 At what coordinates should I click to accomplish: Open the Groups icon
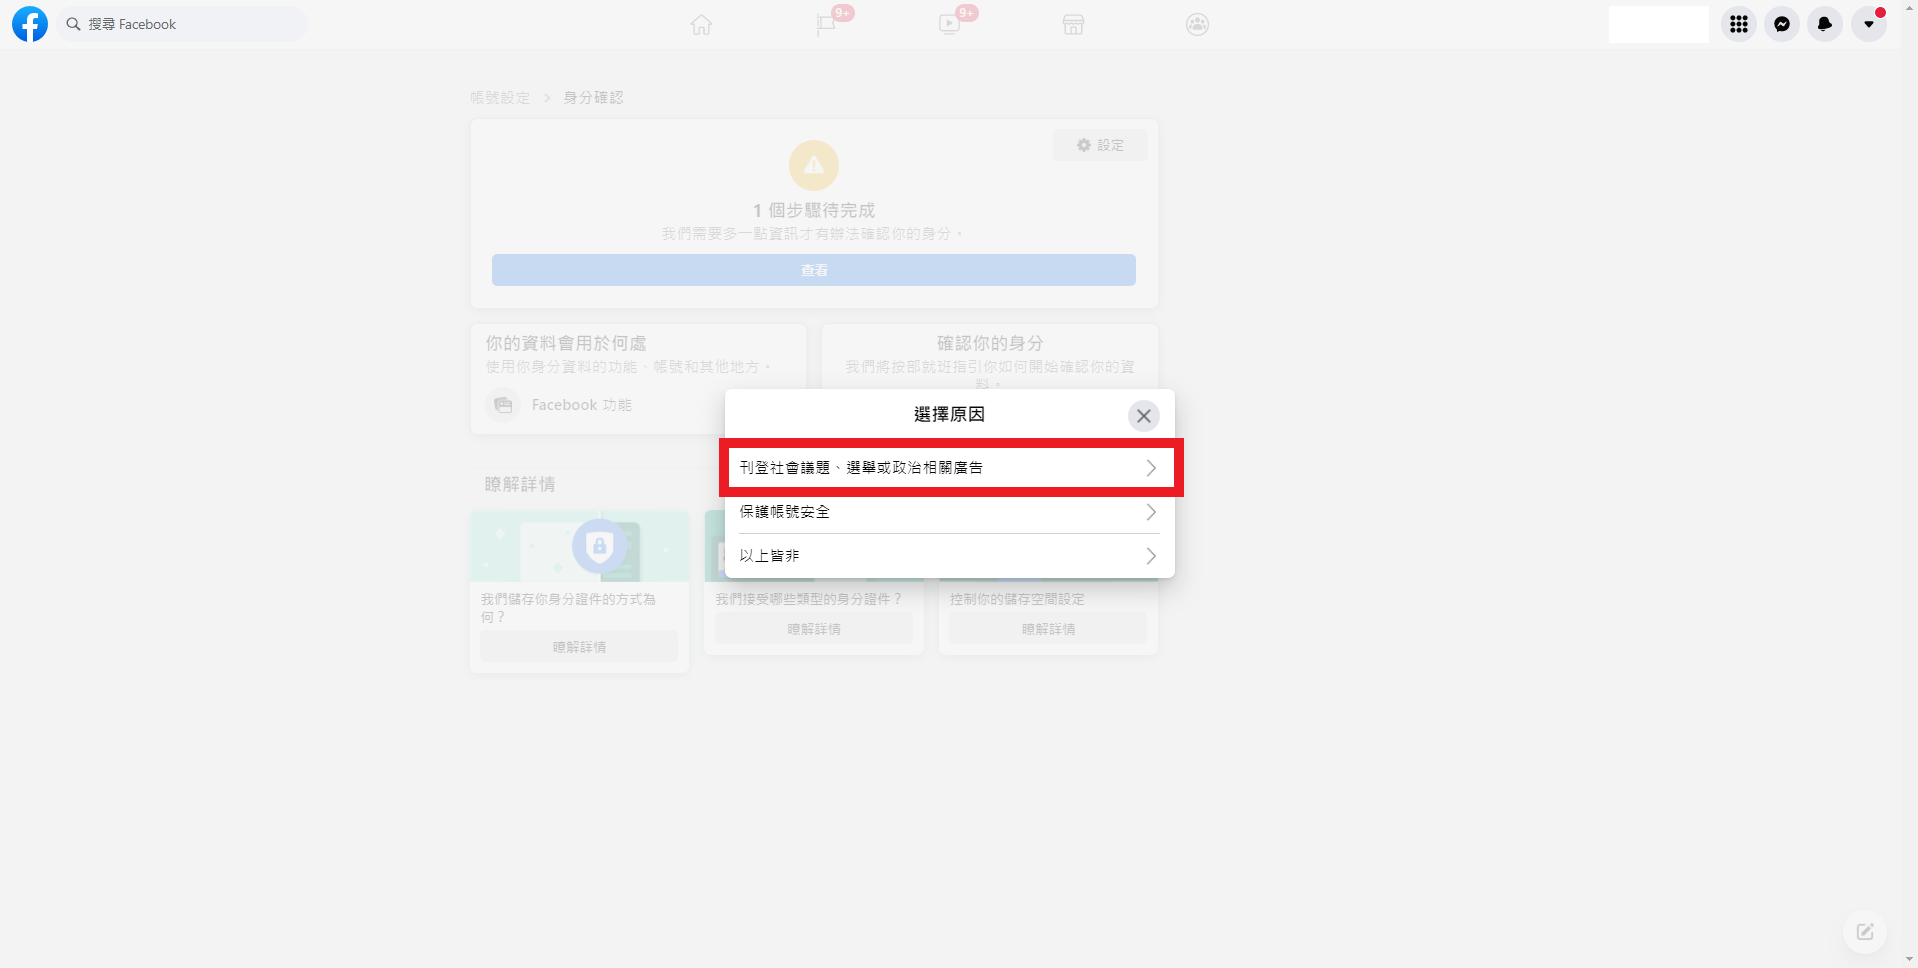[x=1197, y=25]
